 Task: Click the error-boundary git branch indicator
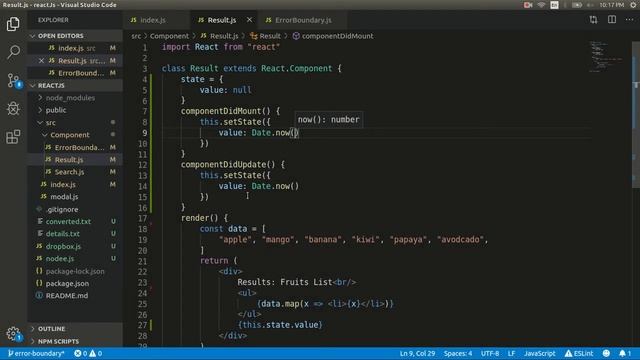click(36, 353)
